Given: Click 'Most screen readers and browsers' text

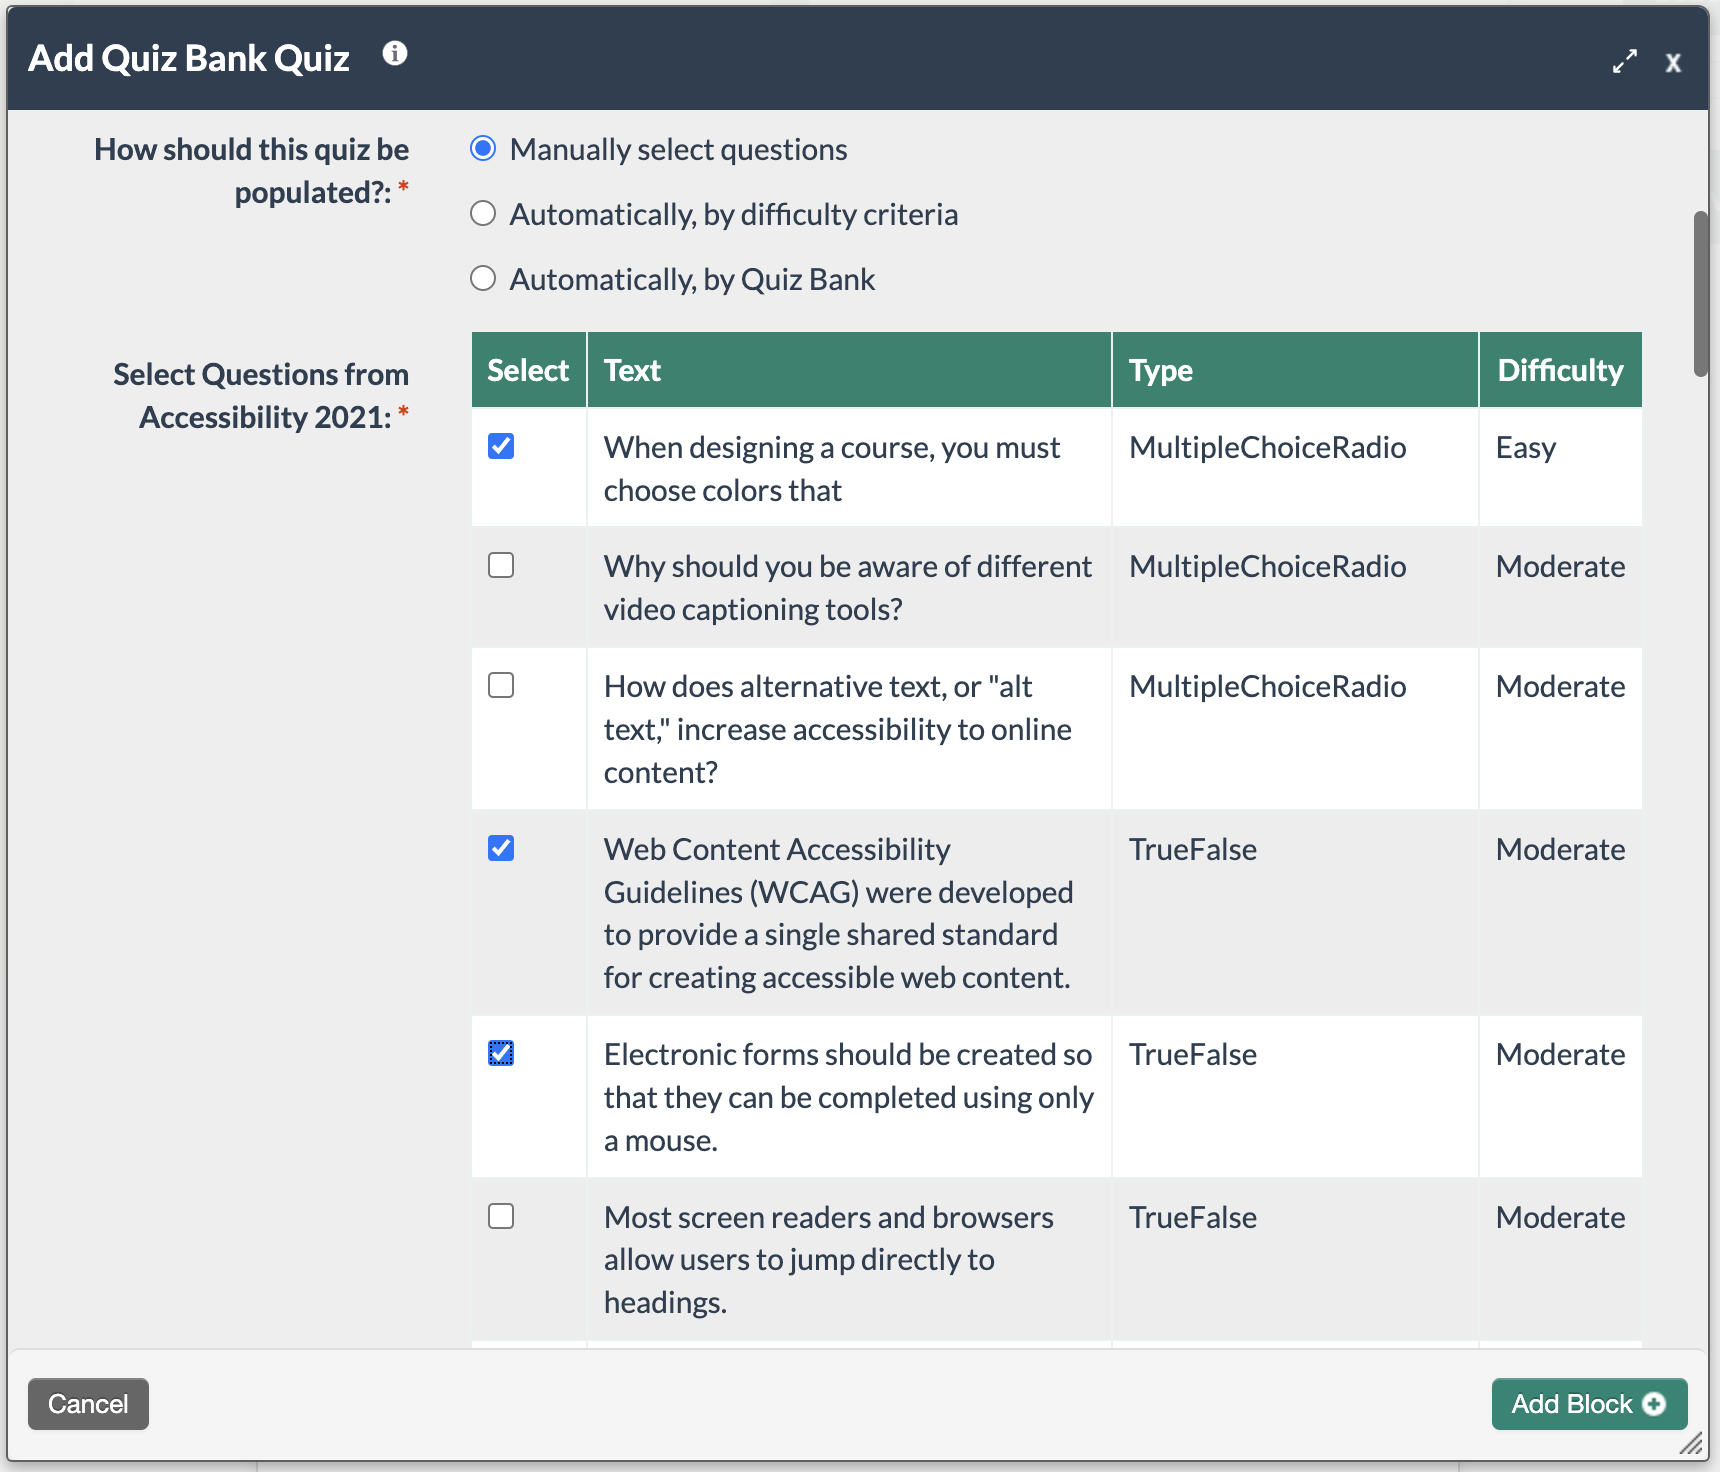Looking at the screenshot, I should (x=828, y=1260).
